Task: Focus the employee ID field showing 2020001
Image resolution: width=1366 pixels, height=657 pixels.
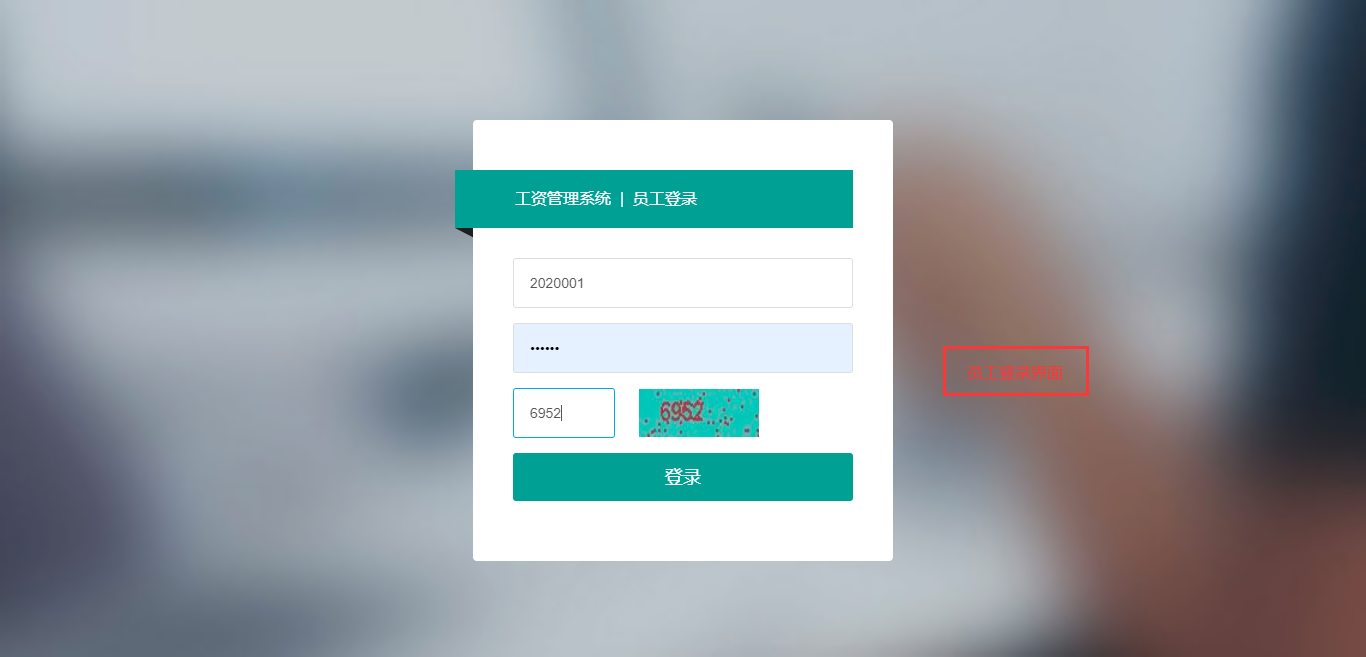Action: pos(683,283)
